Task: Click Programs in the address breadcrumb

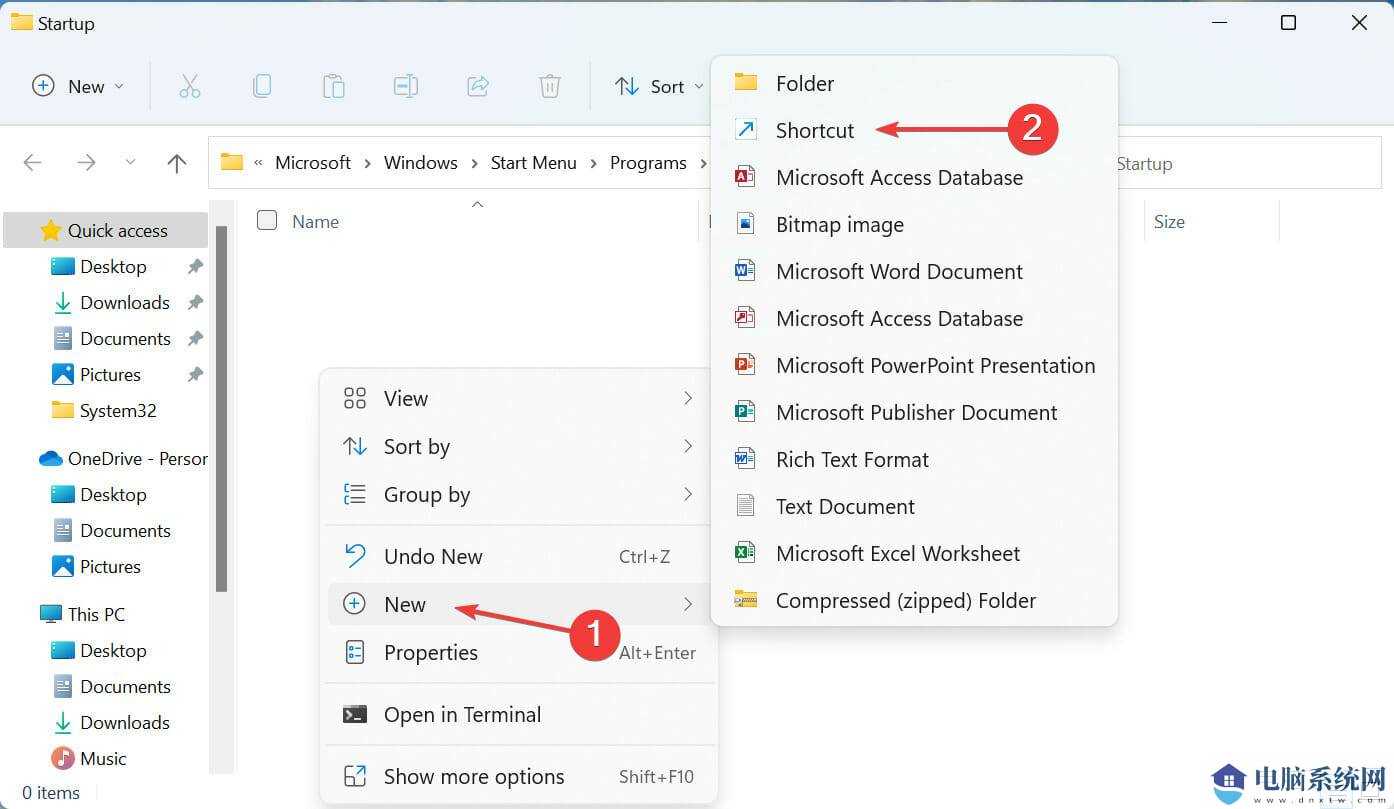Action: pyautogui.click(x=648, y=163)
